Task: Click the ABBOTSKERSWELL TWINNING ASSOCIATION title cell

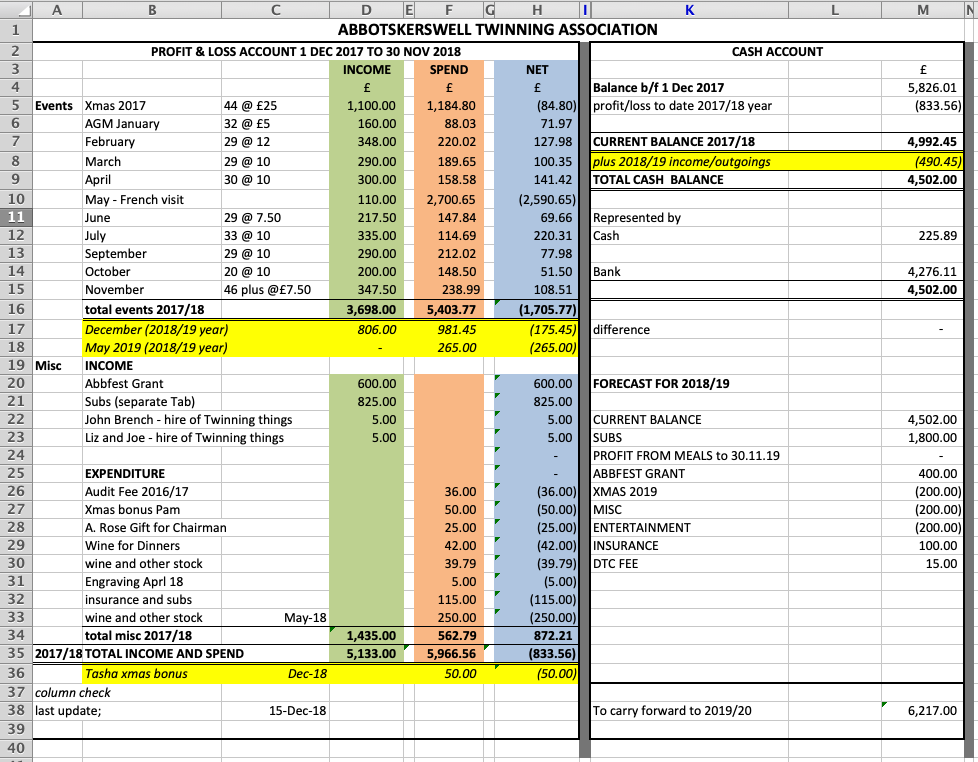Action: click(x=498, y=29)
